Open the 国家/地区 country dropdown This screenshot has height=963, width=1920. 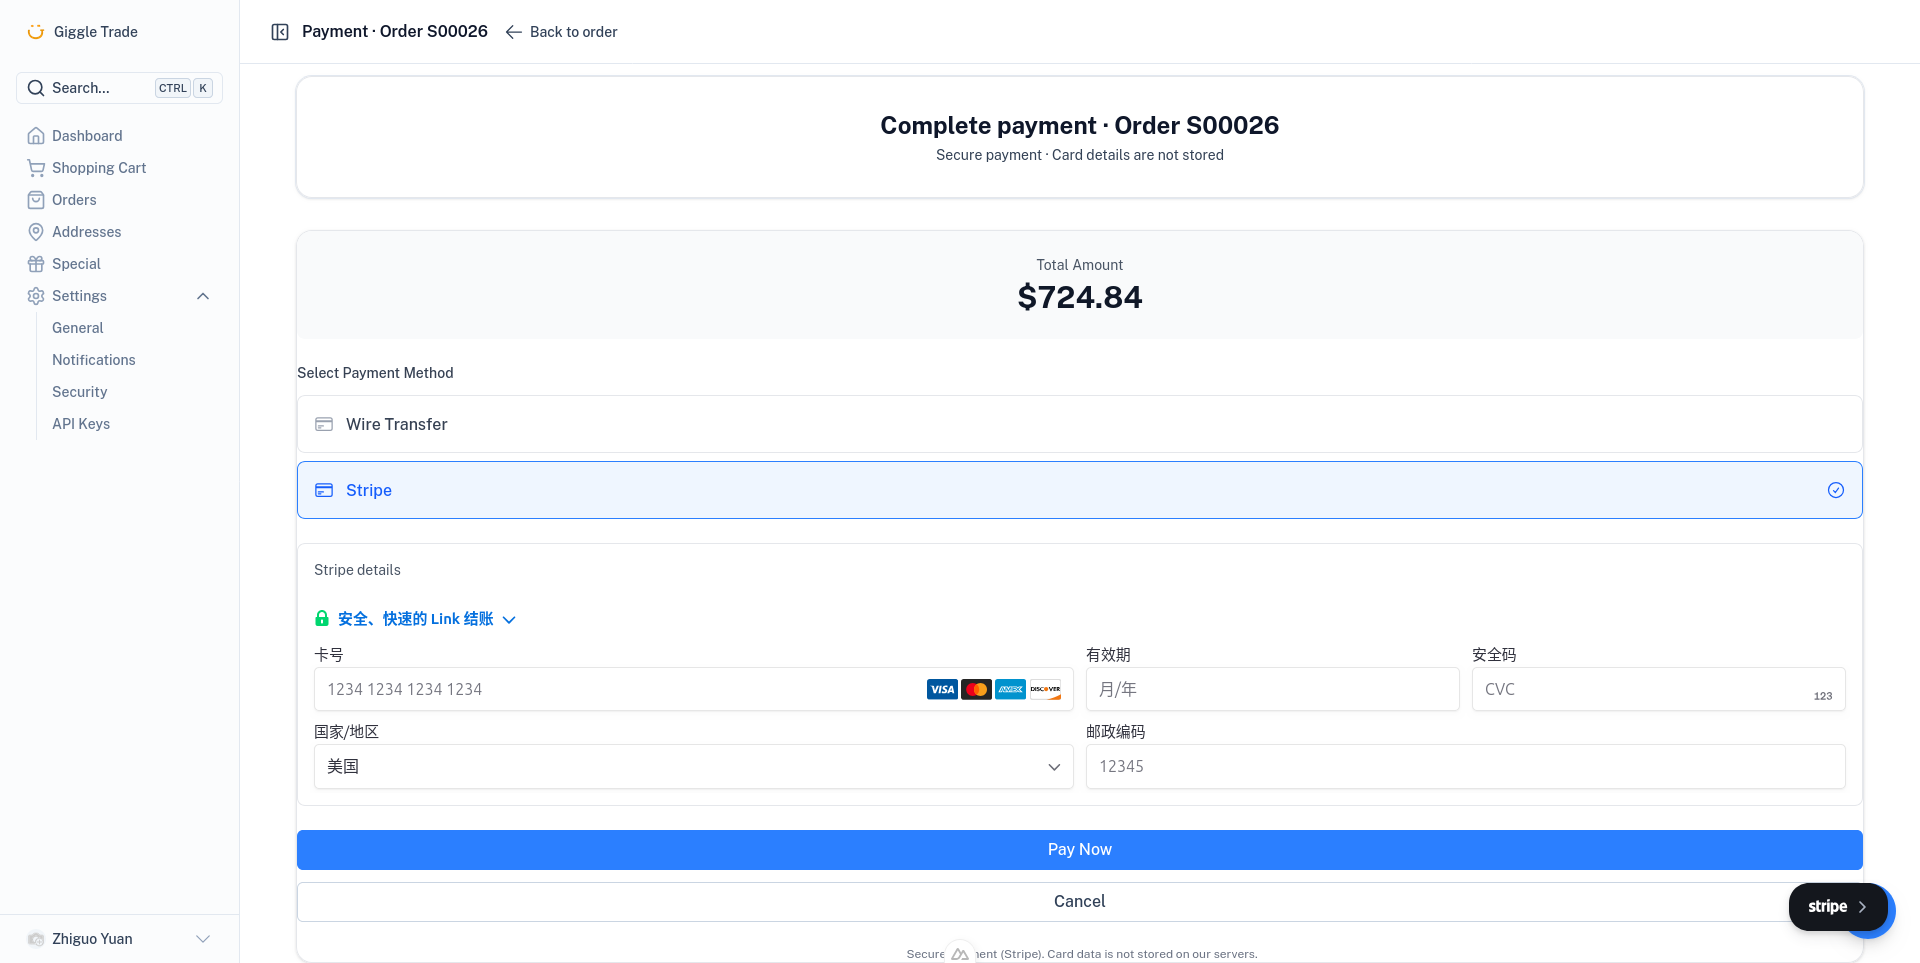coord(694,766)
